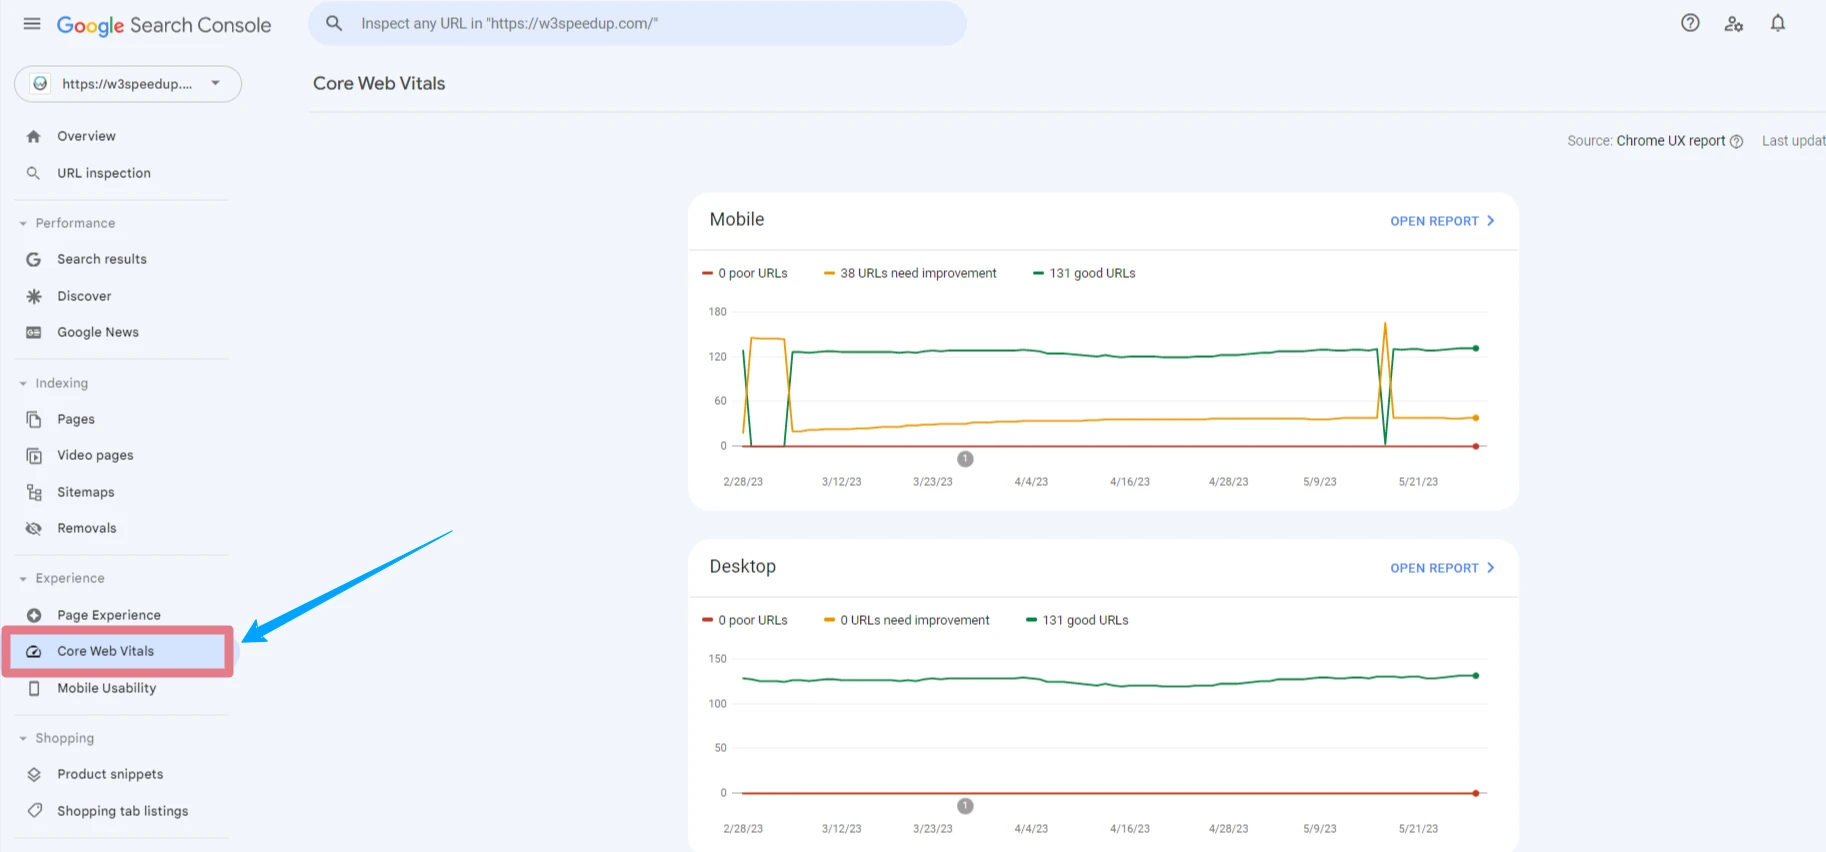Click the Chrome UX report help icon
This screenshot has width=1826, height=852.
point(1737,142)
